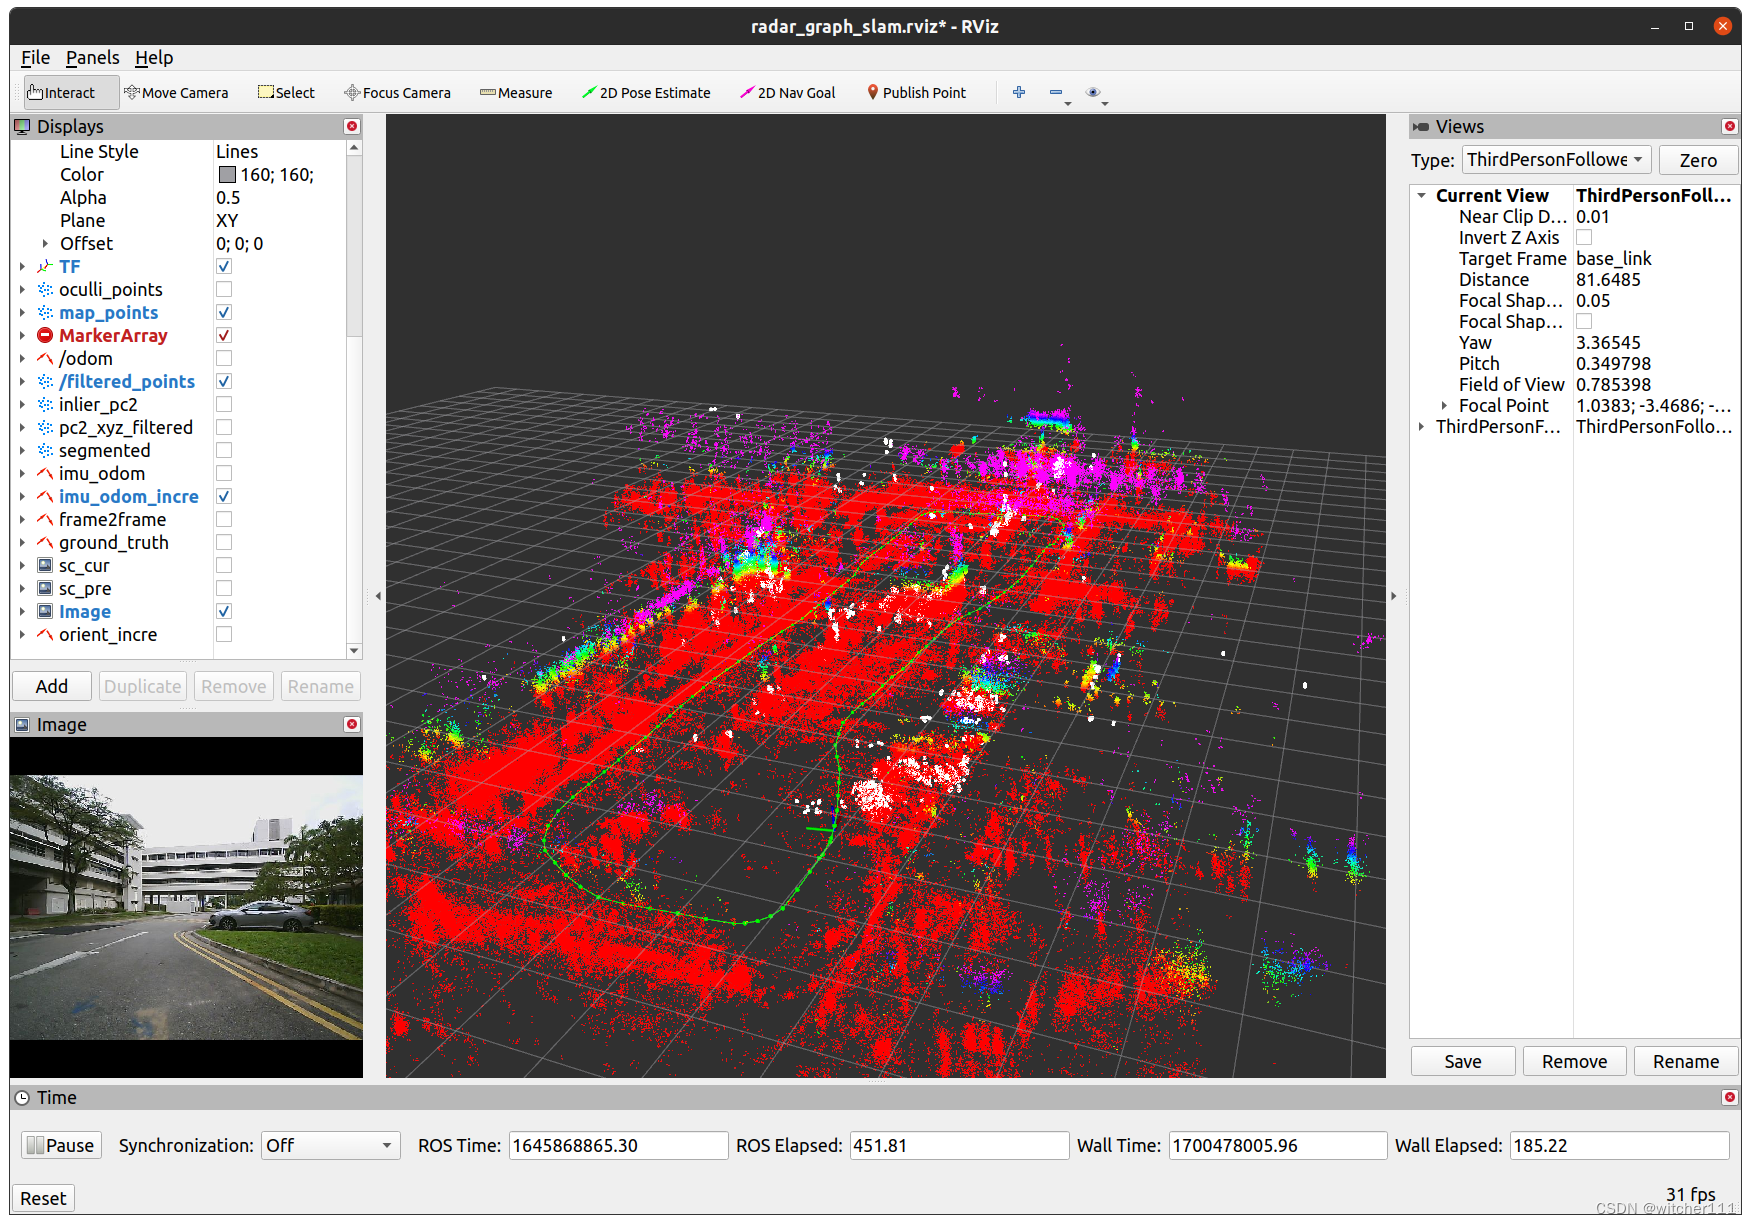
Task: Collapse left panel via splitter arrow
Action: [378, 596]
